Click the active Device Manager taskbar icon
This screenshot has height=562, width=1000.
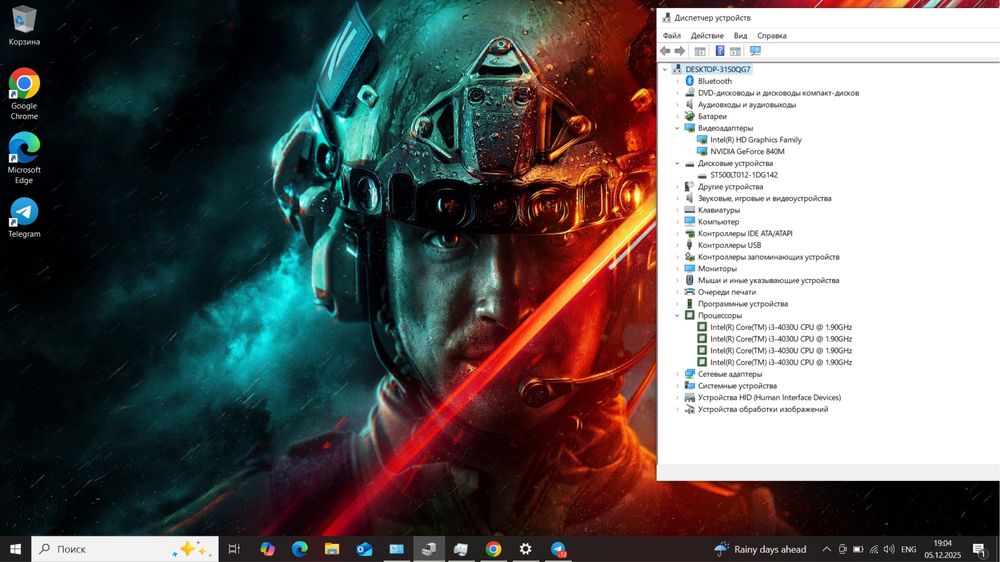coord(429,549)
